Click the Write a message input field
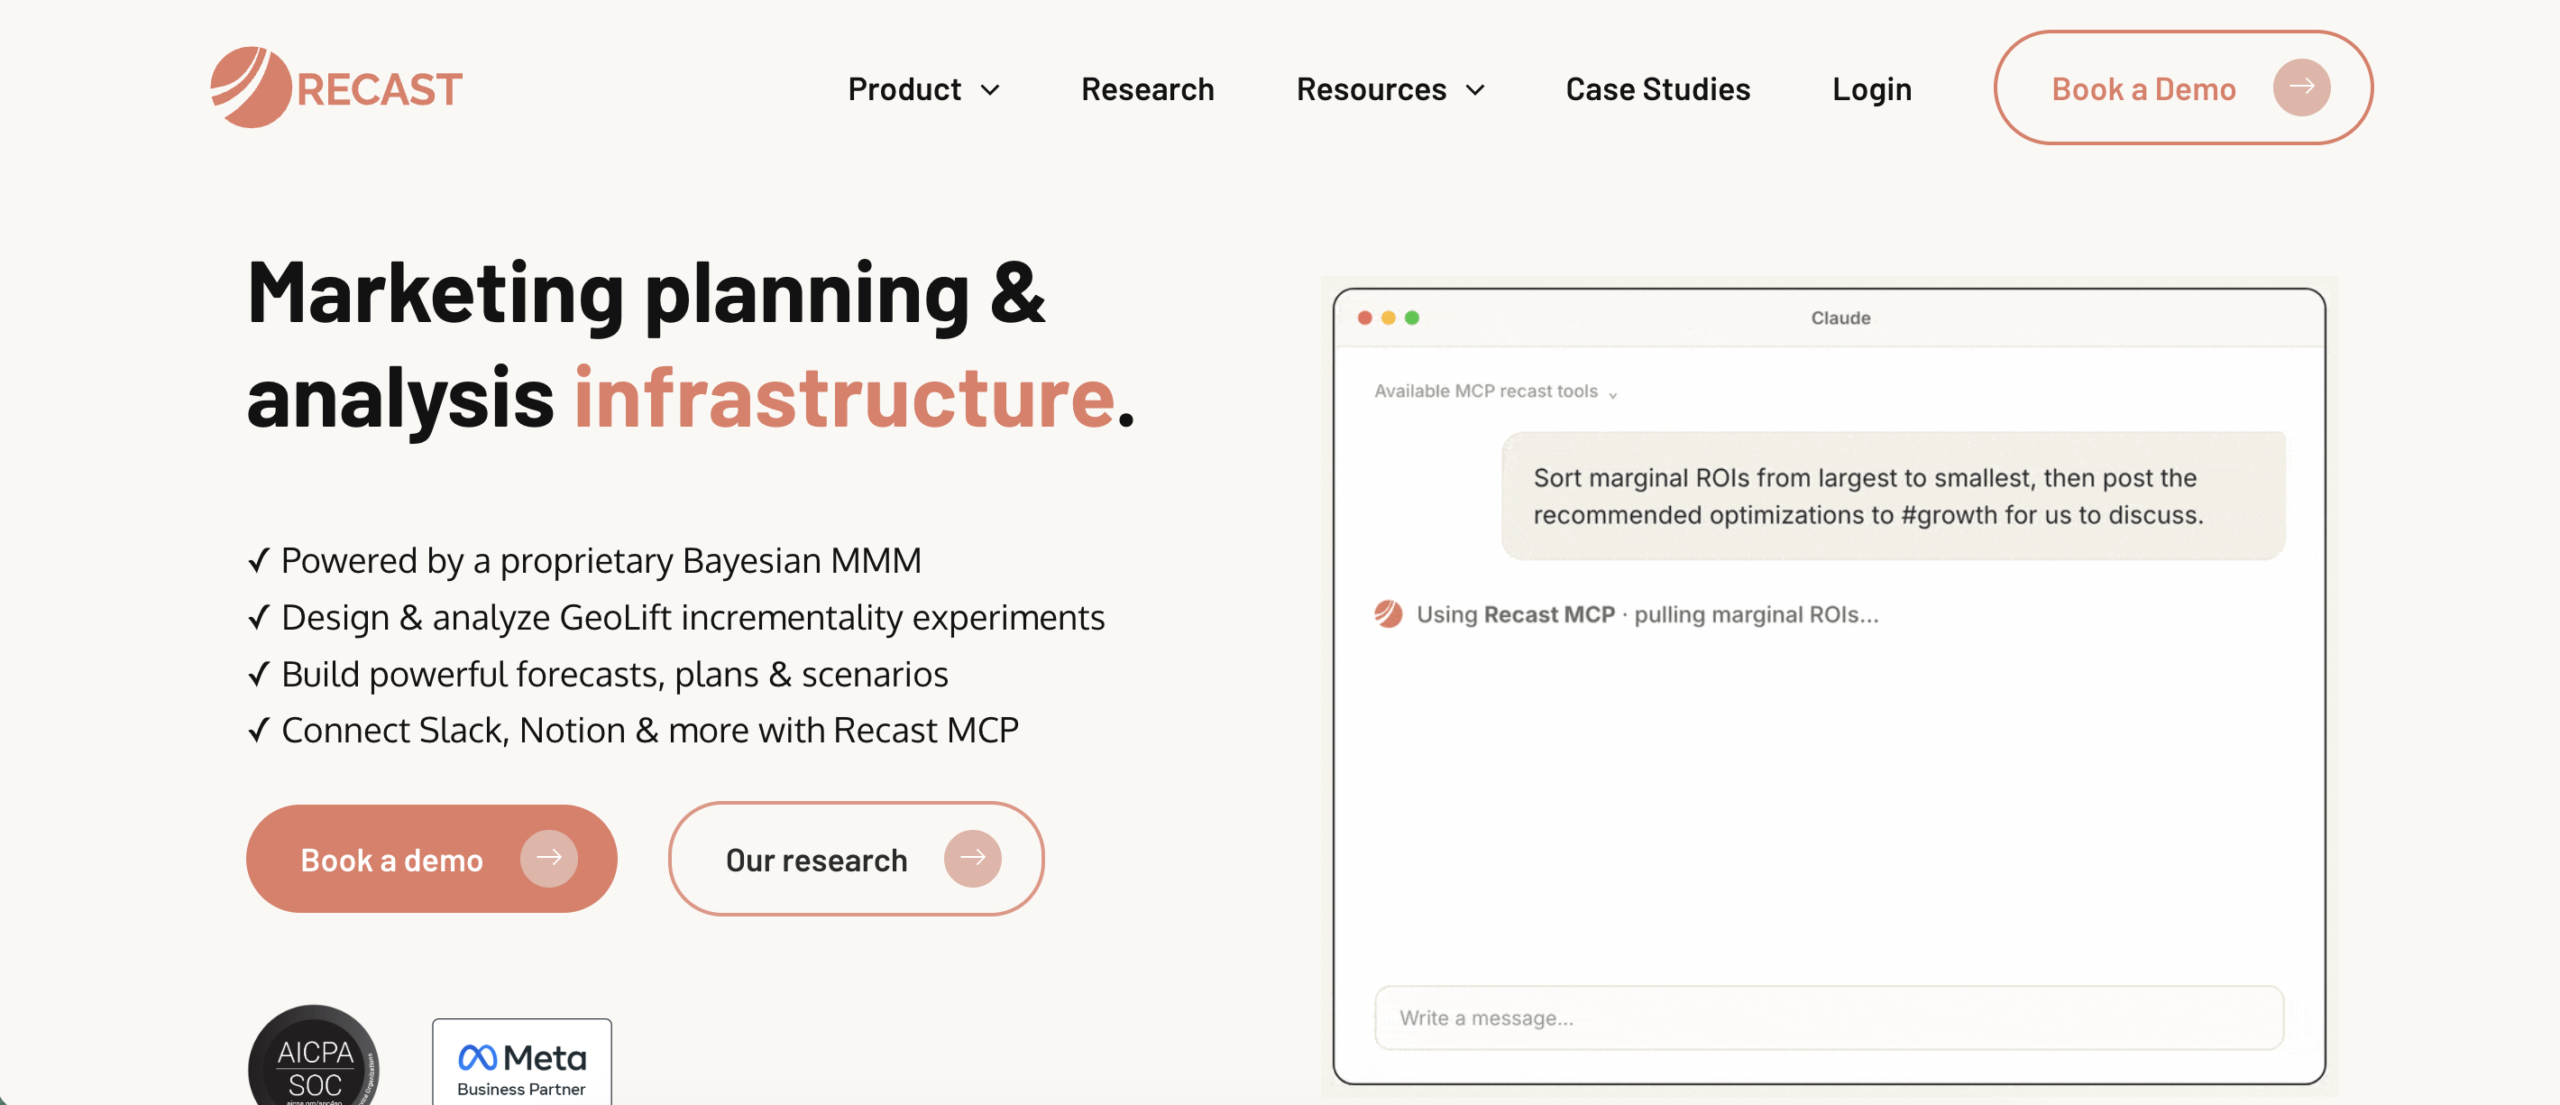This screenshot has height=1105, width=2560. point(1829,1018)
